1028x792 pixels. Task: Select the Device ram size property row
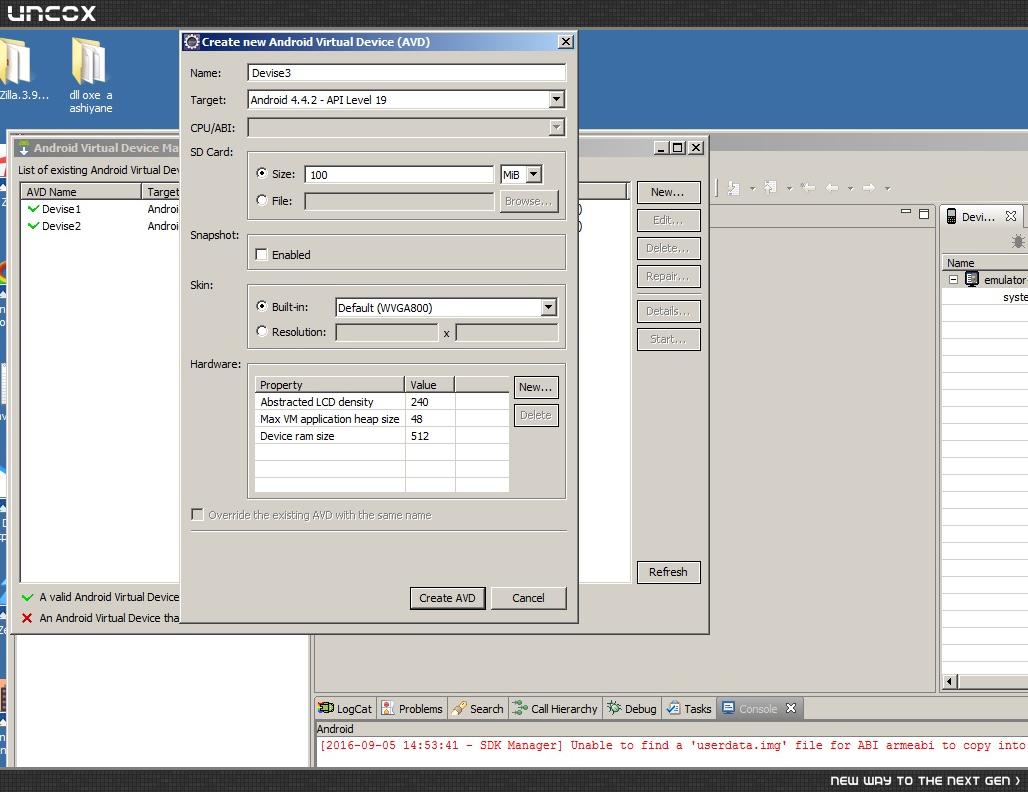click(382, 436)
